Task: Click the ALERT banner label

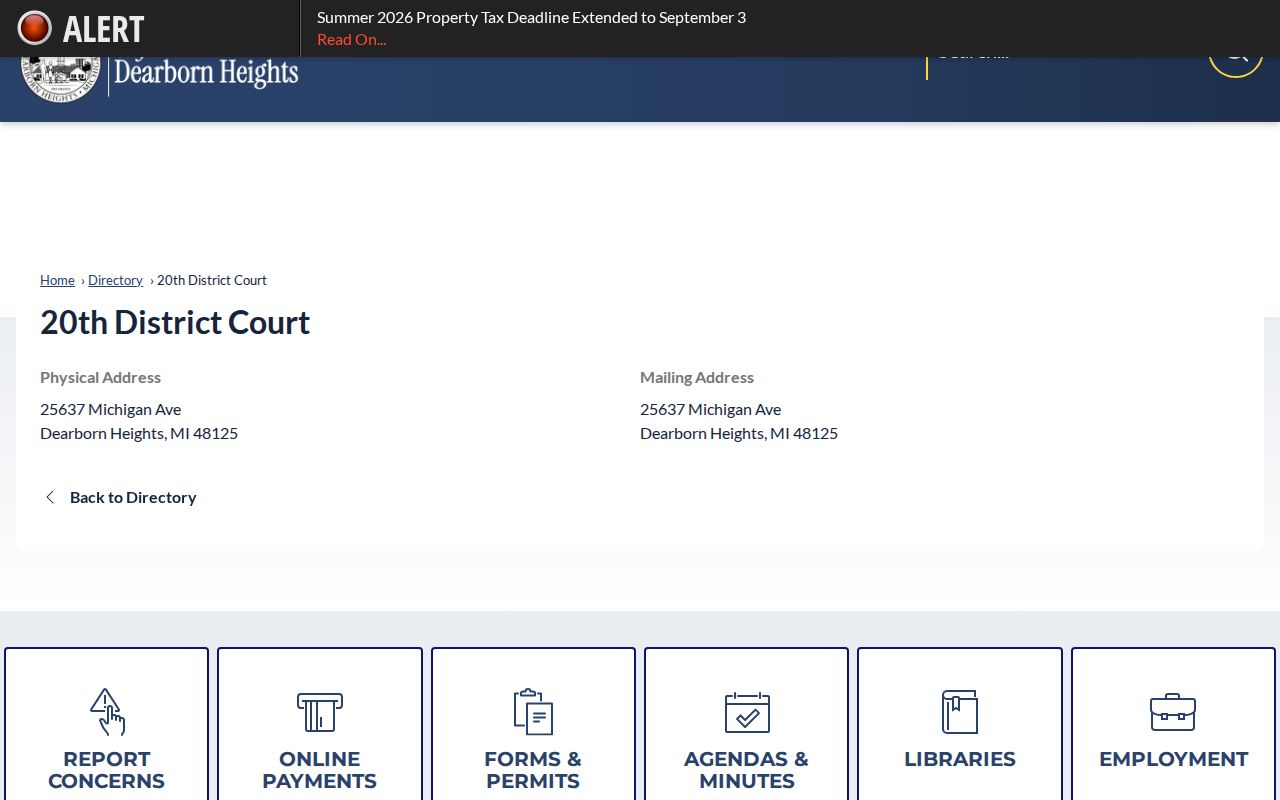Action: (104, 29)
